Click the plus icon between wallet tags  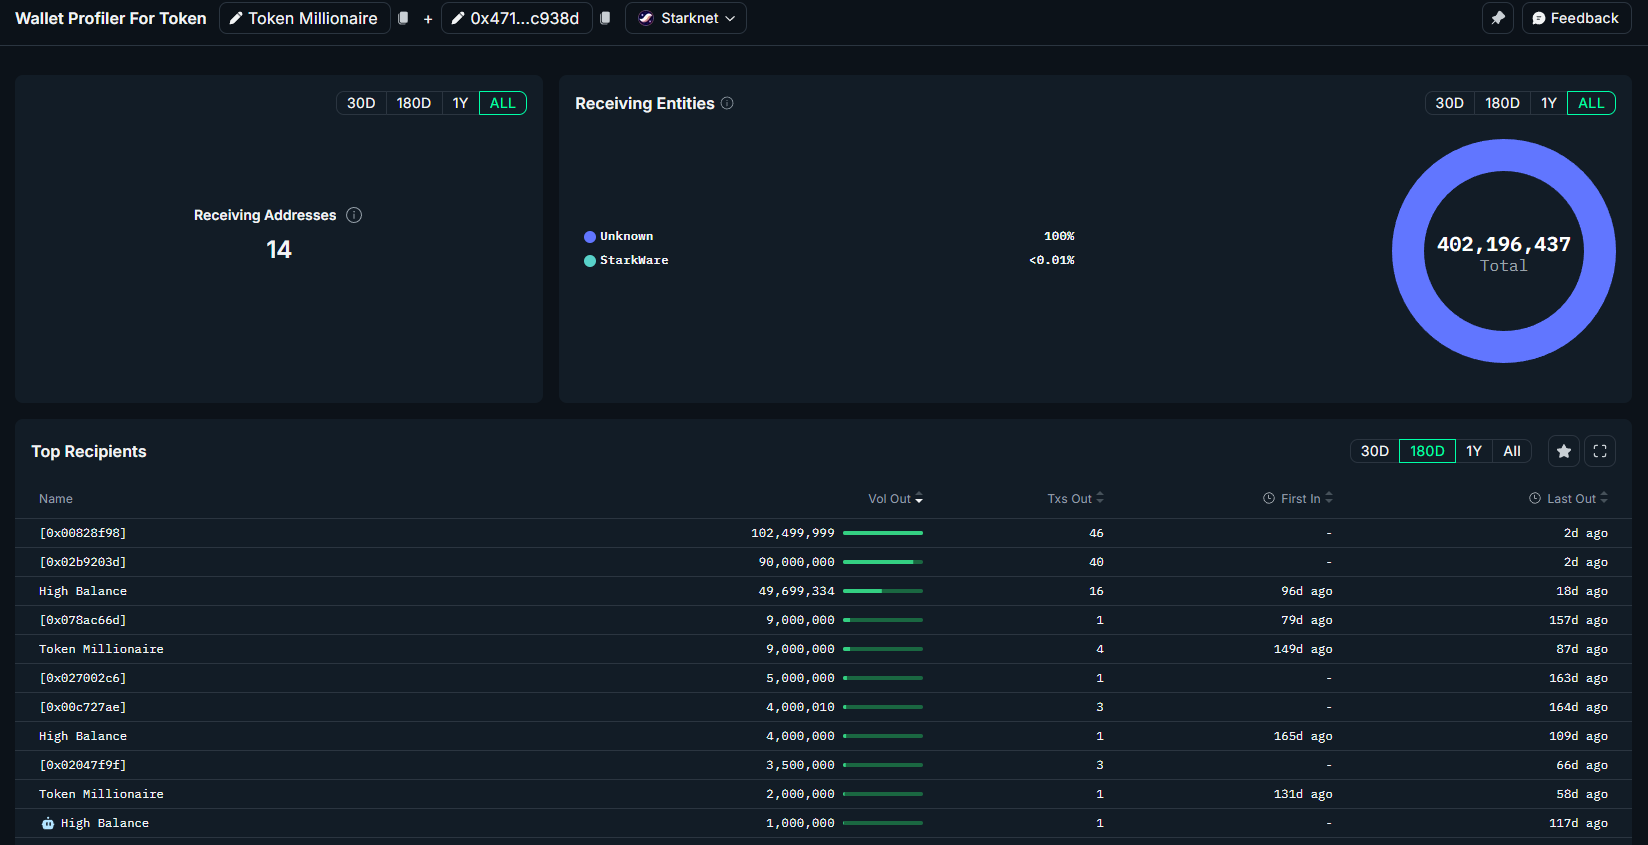428,19
